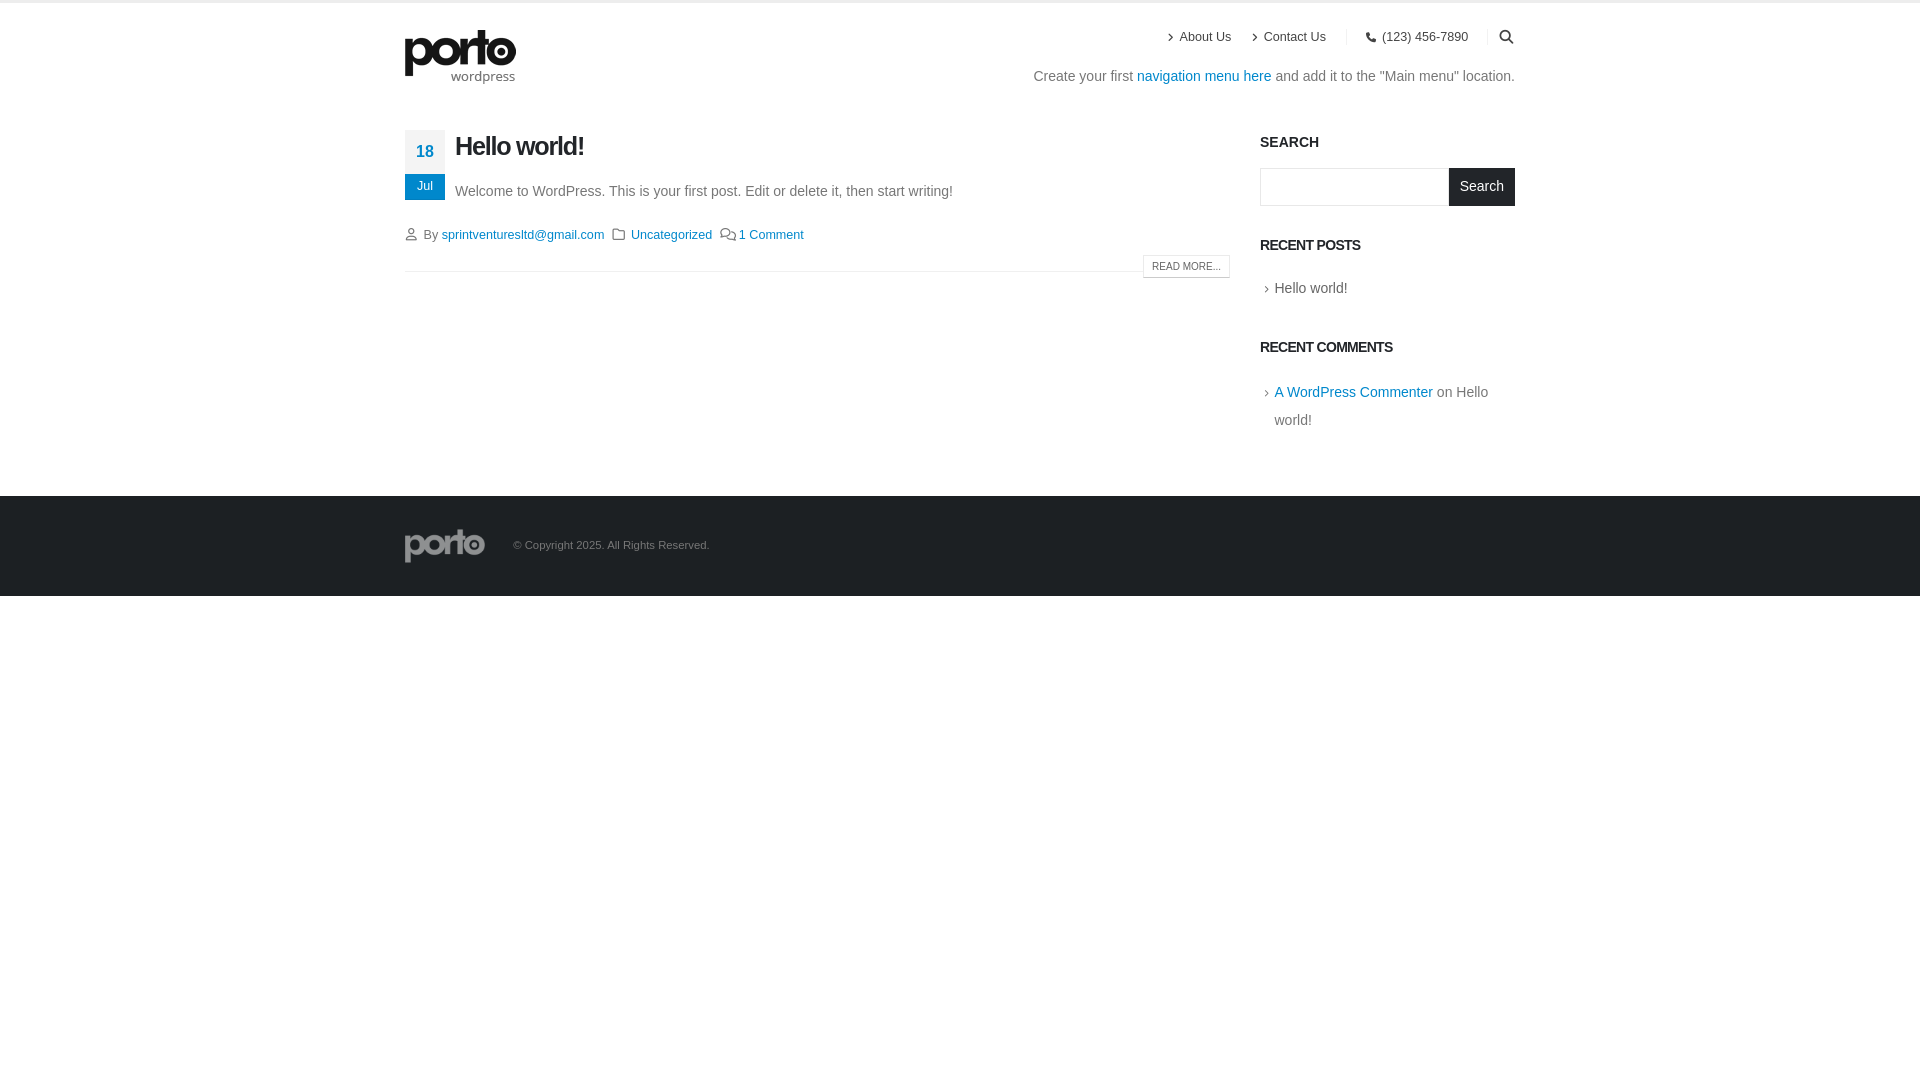The image size is (1920, 1080).
Task: Click the RECENT POSTS widget heading
Action: click(1310, 245)
